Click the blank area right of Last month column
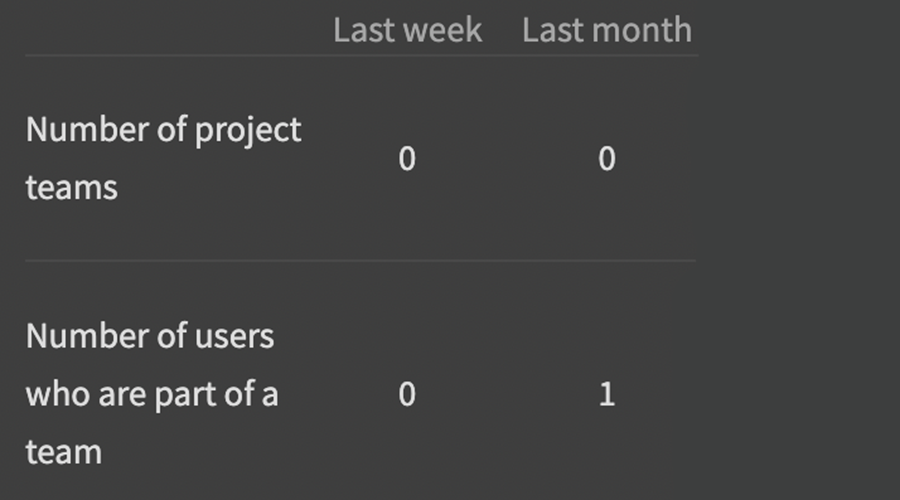The image size is (900, 500). tap(800, 250)
